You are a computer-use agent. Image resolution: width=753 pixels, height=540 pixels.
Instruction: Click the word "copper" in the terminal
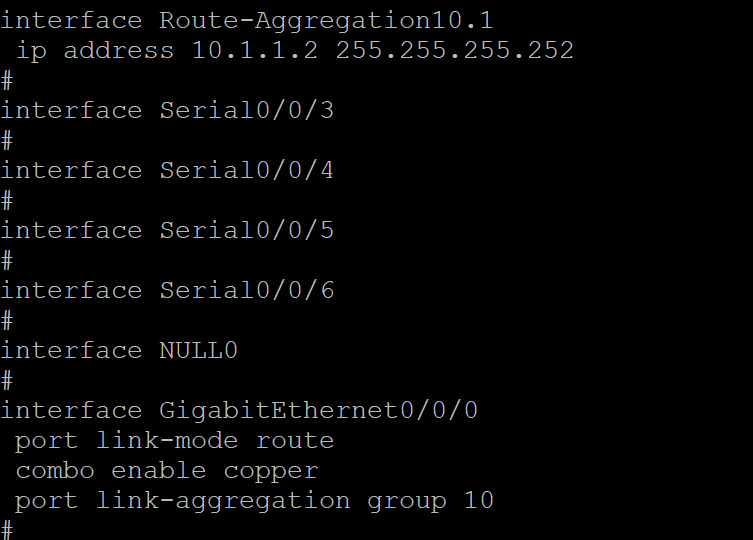270,471
